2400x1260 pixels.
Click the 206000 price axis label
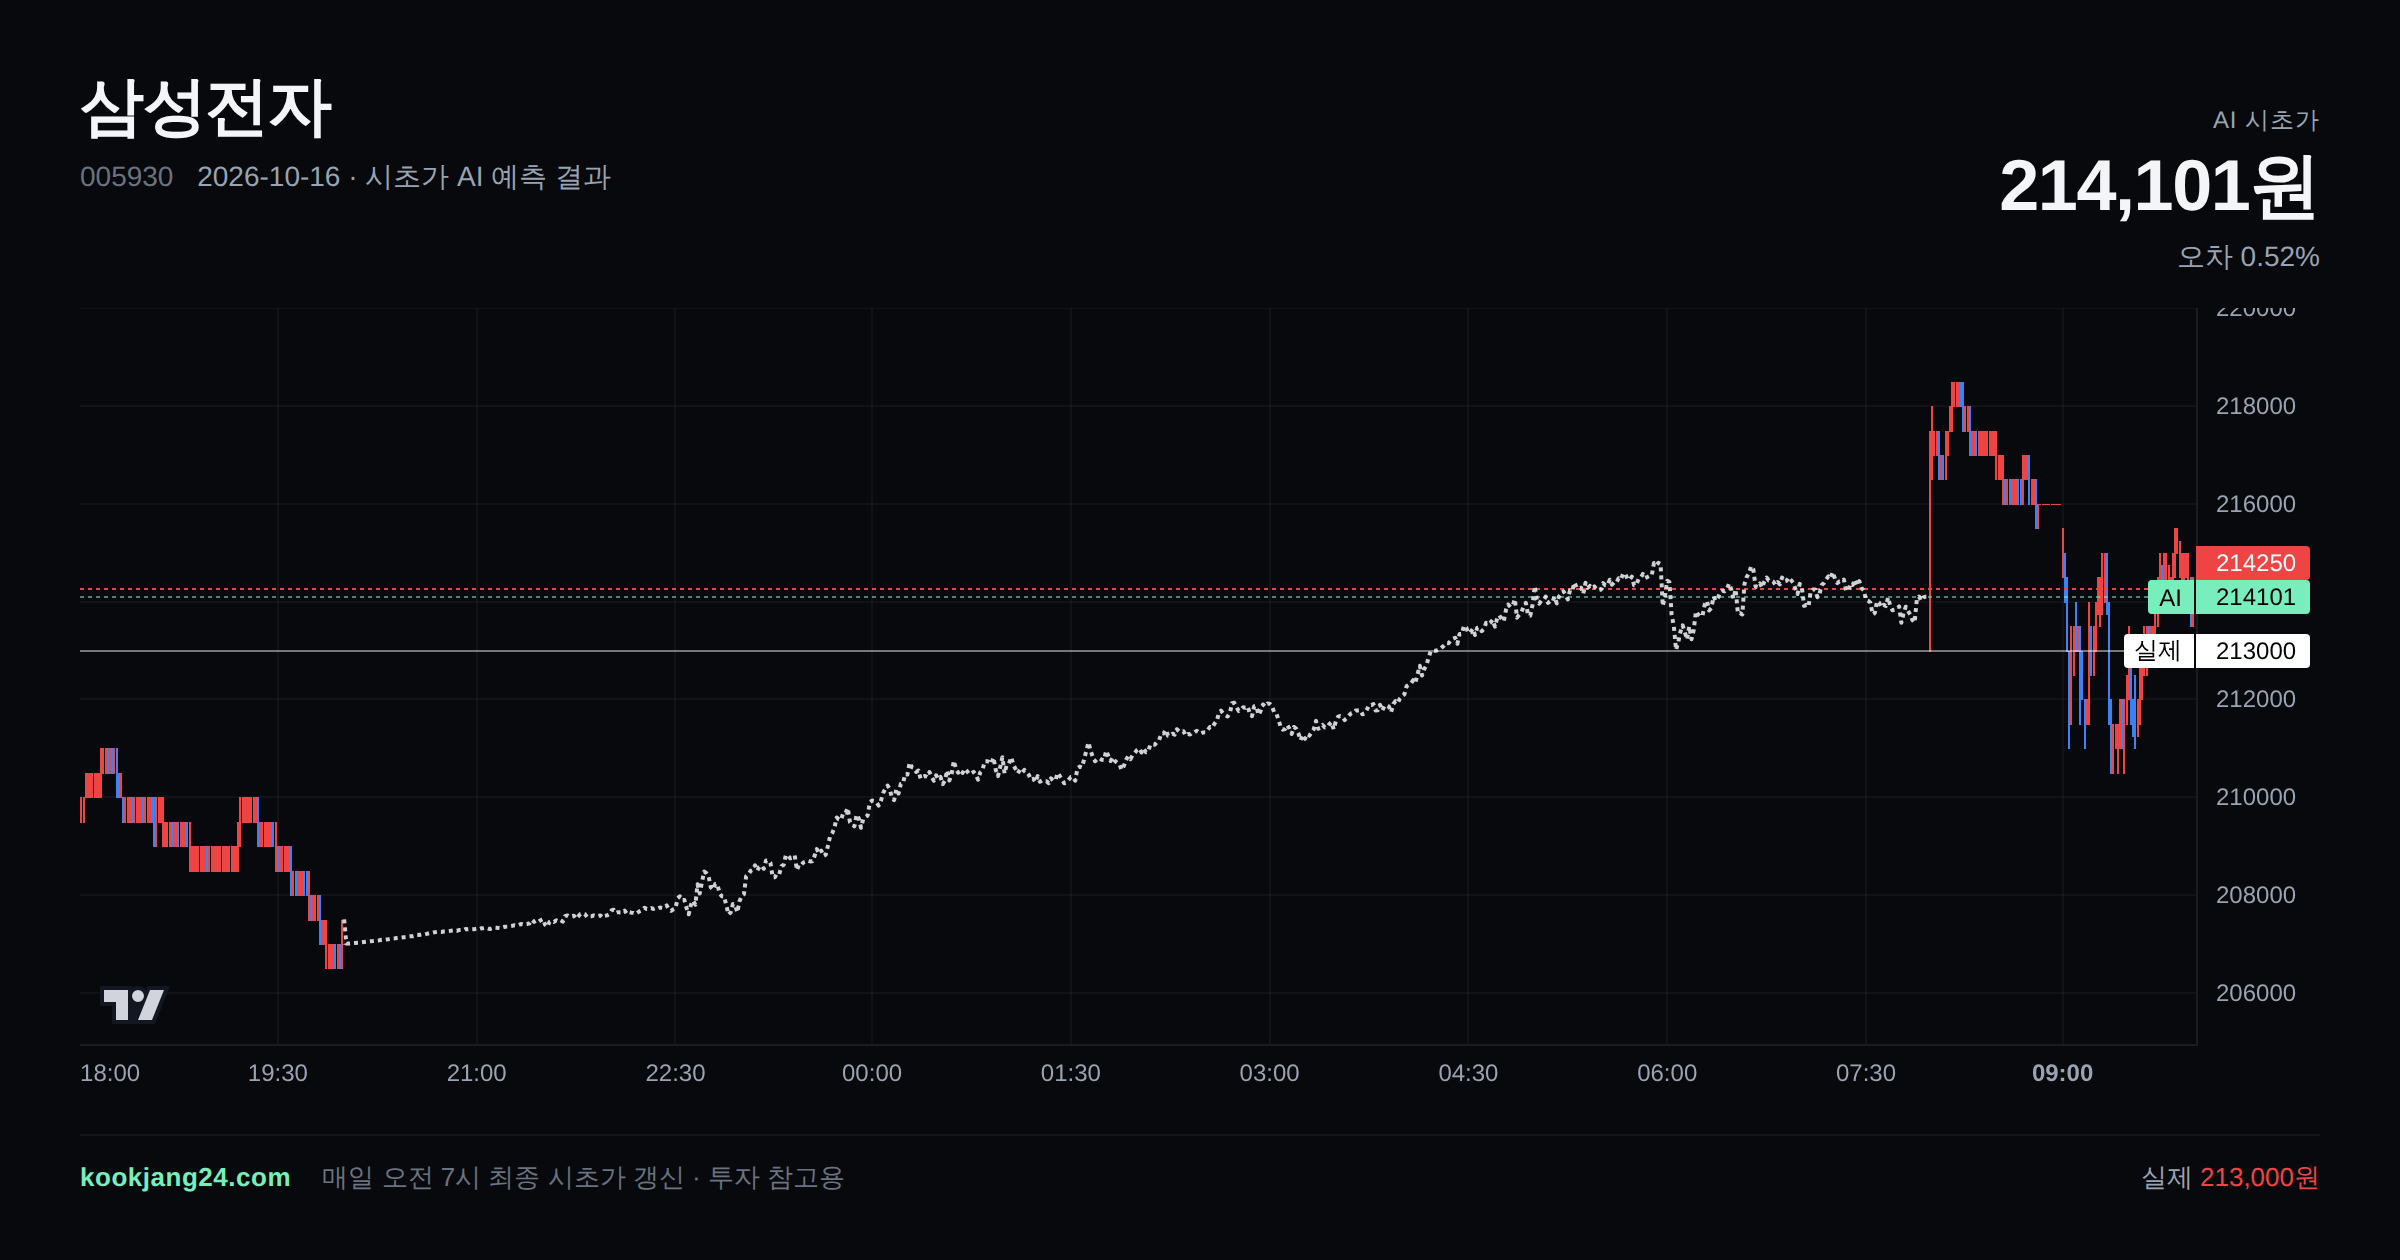(x=2255, y=993)
